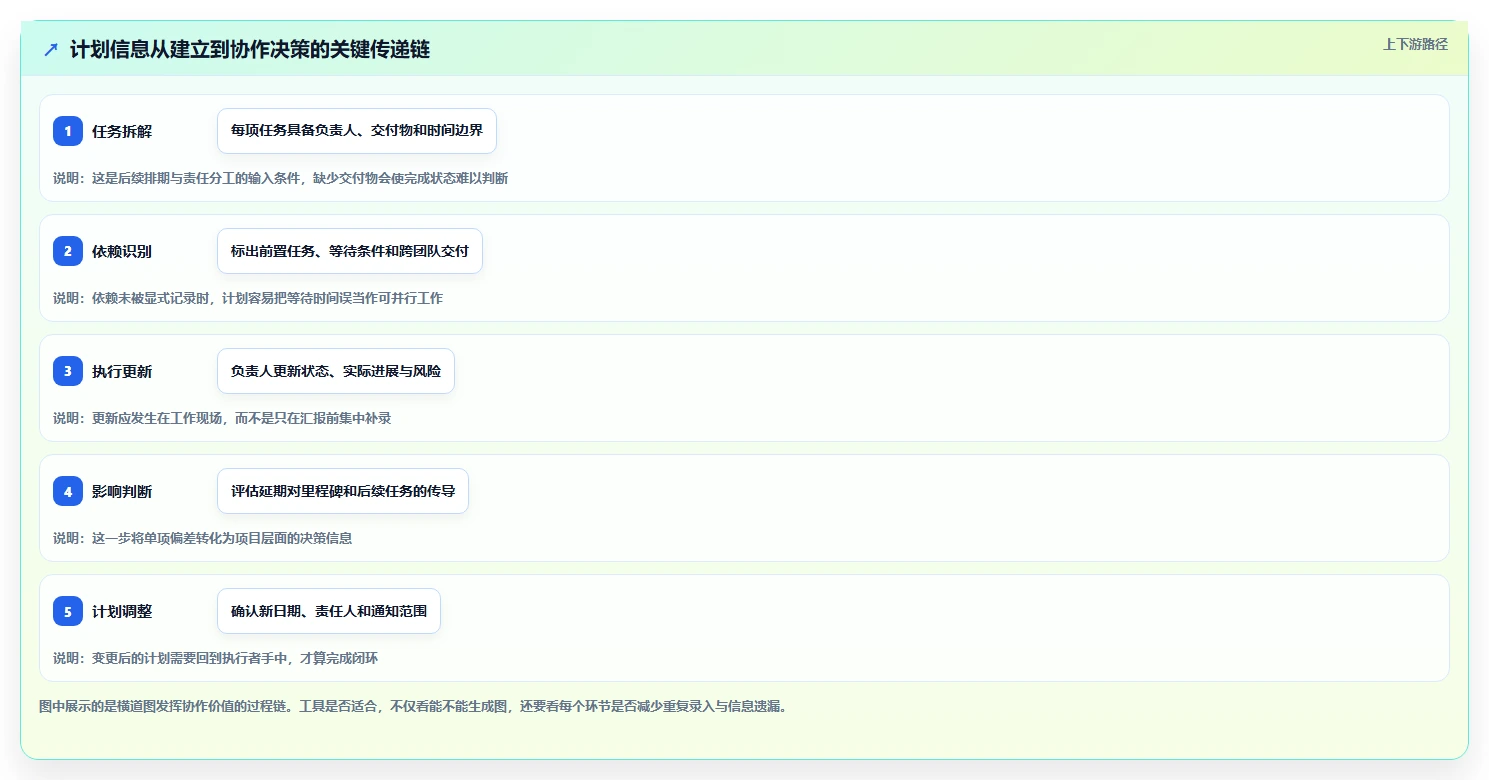Click the box 评估延期对里程碑和后续任务的传导
Screen dimensions: 1489x780
(343, 491)
